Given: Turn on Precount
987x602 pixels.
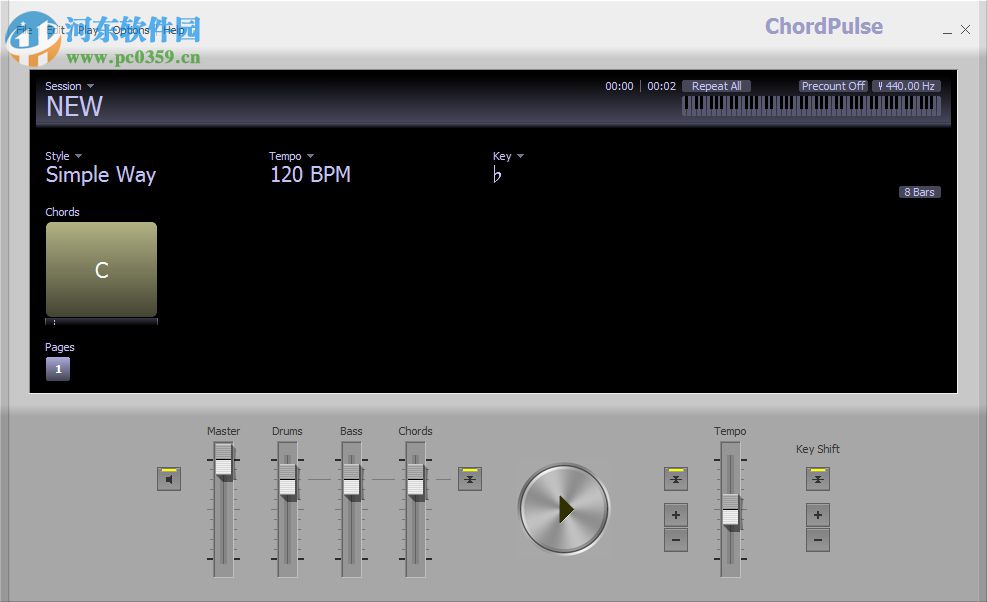Looking at the screenshot, I should point(833,86).
